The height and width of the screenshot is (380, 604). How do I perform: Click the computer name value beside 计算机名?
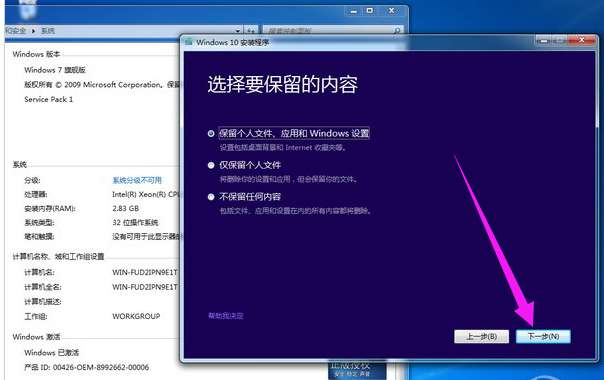tap(145, 272)
